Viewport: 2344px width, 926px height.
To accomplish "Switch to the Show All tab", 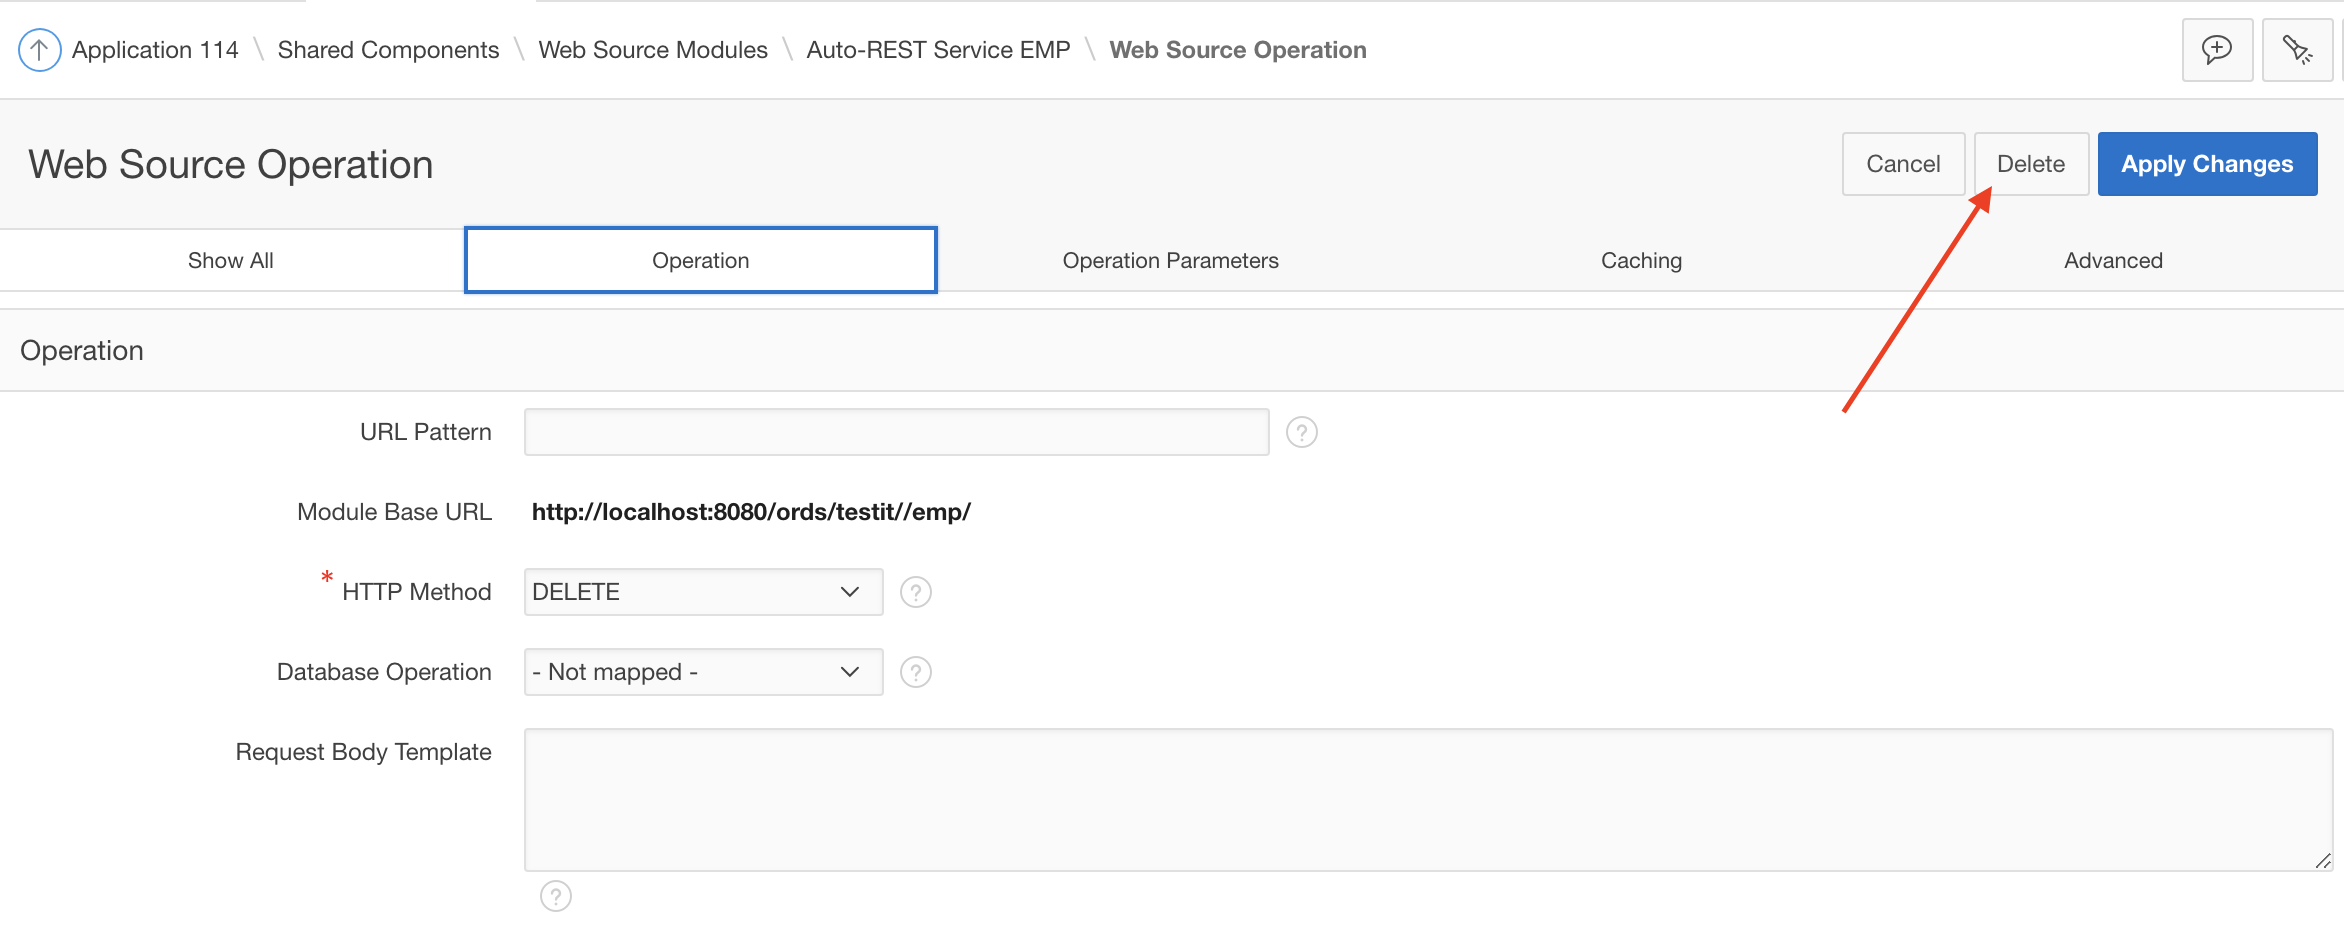I will pyautogui.click(x=231, y=261).
